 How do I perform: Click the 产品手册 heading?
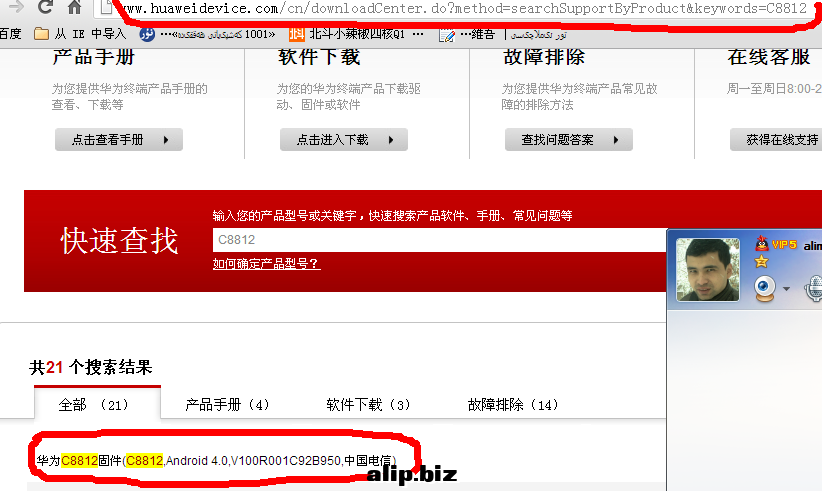[x=94, y=57]
